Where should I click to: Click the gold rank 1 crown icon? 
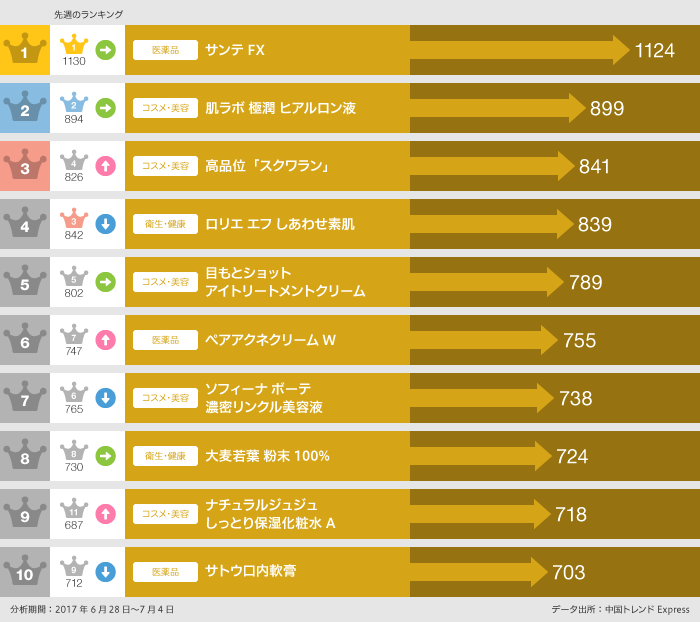25,50
